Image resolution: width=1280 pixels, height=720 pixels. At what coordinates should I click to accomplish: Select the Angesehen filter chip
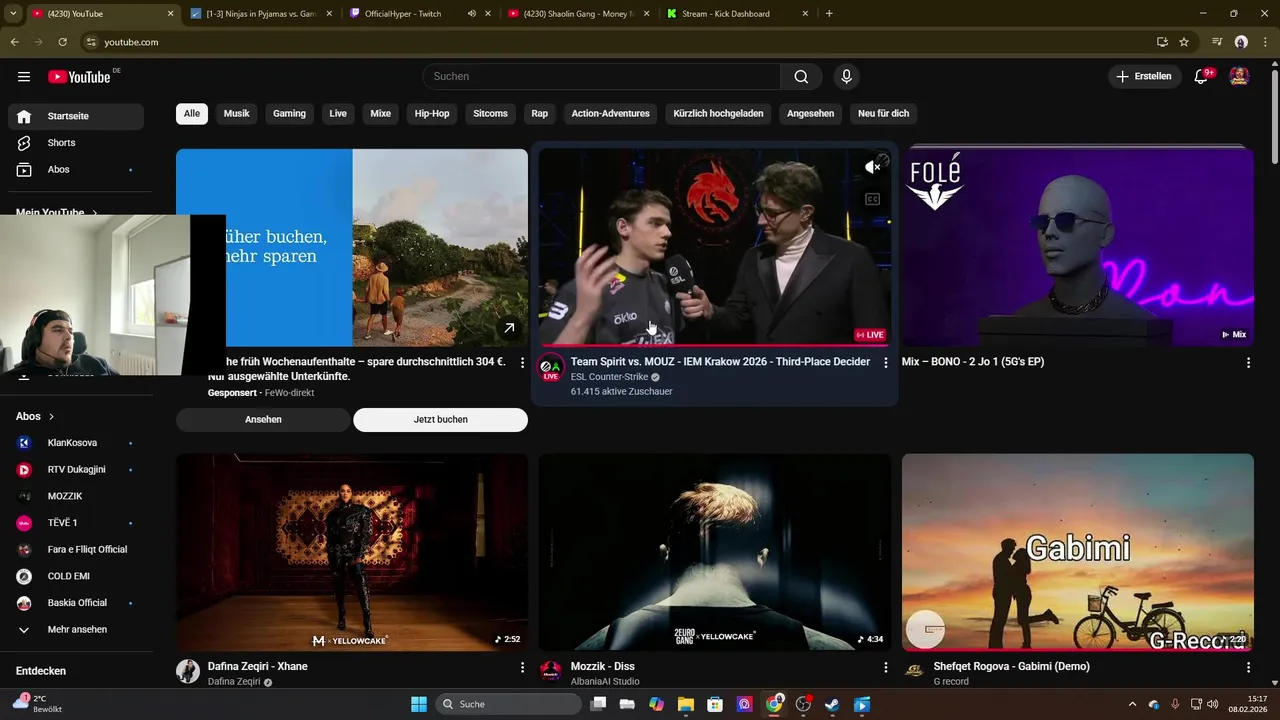coord(810,114)
